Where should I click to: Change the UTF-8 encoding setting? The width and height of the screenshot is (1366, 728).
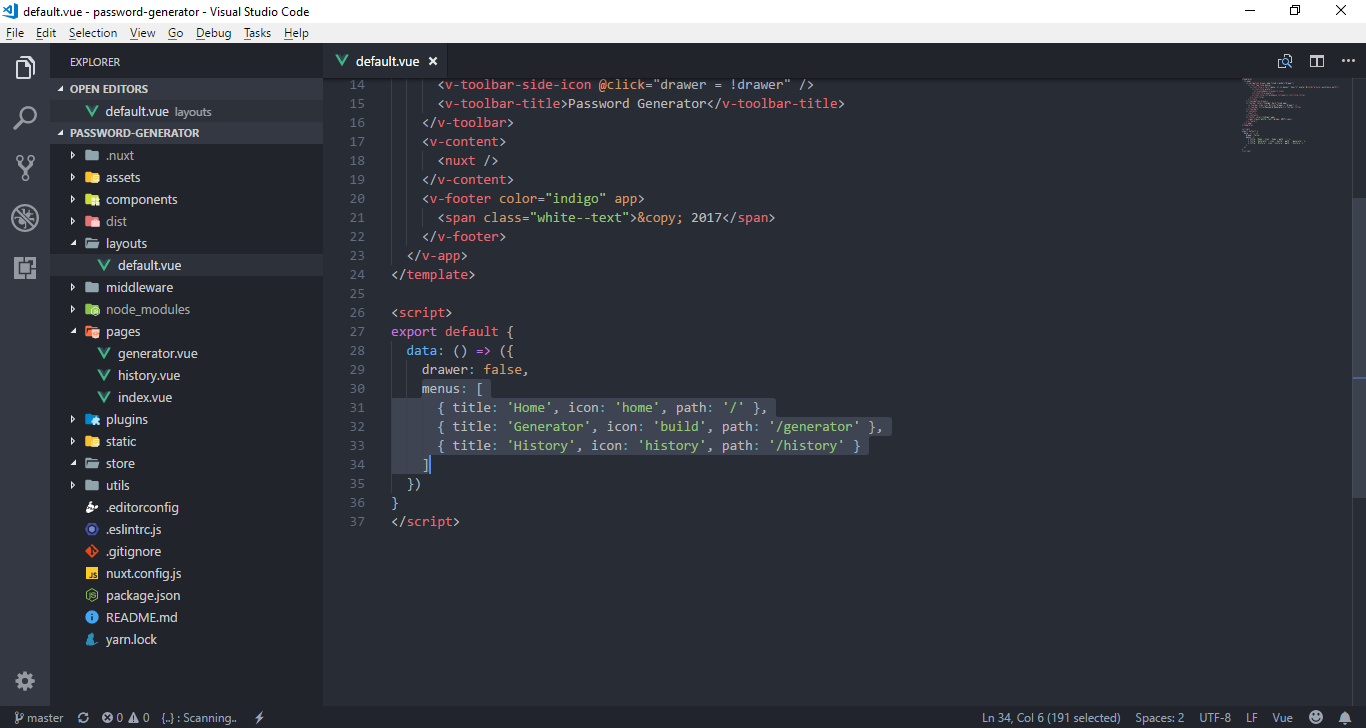1215,717
